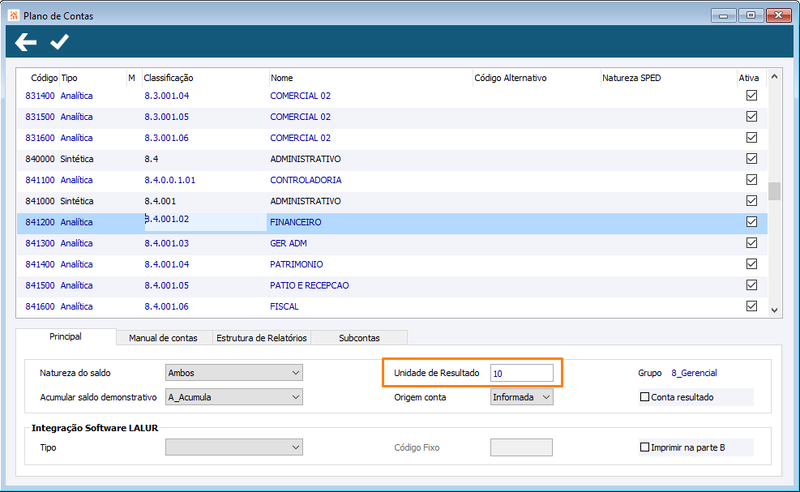The height and width of the screenshot is (492, 800).
Task: Select the GER ADM account name
Action: [x=288, y=243]
